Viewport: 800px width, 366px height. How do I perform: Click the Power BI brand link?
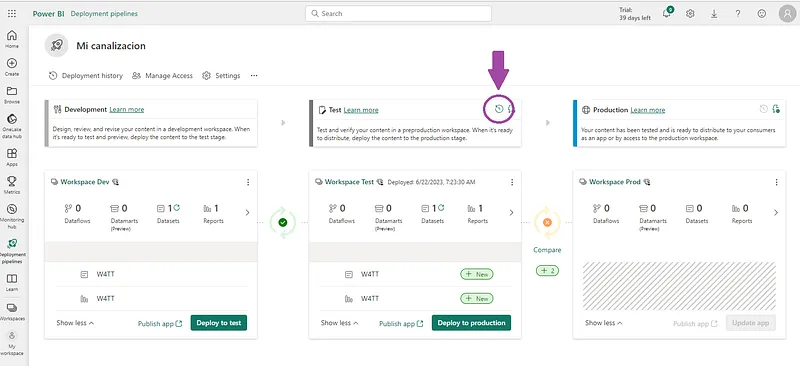48,14
